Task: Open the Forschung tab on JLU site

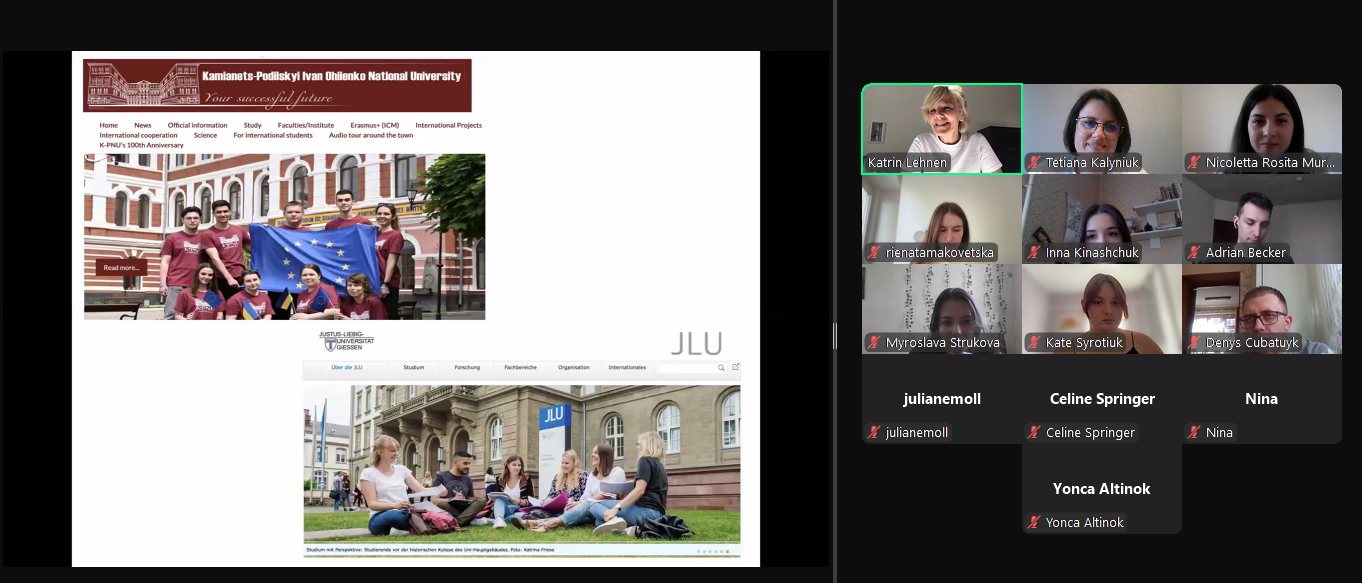Action: [467, 367]
